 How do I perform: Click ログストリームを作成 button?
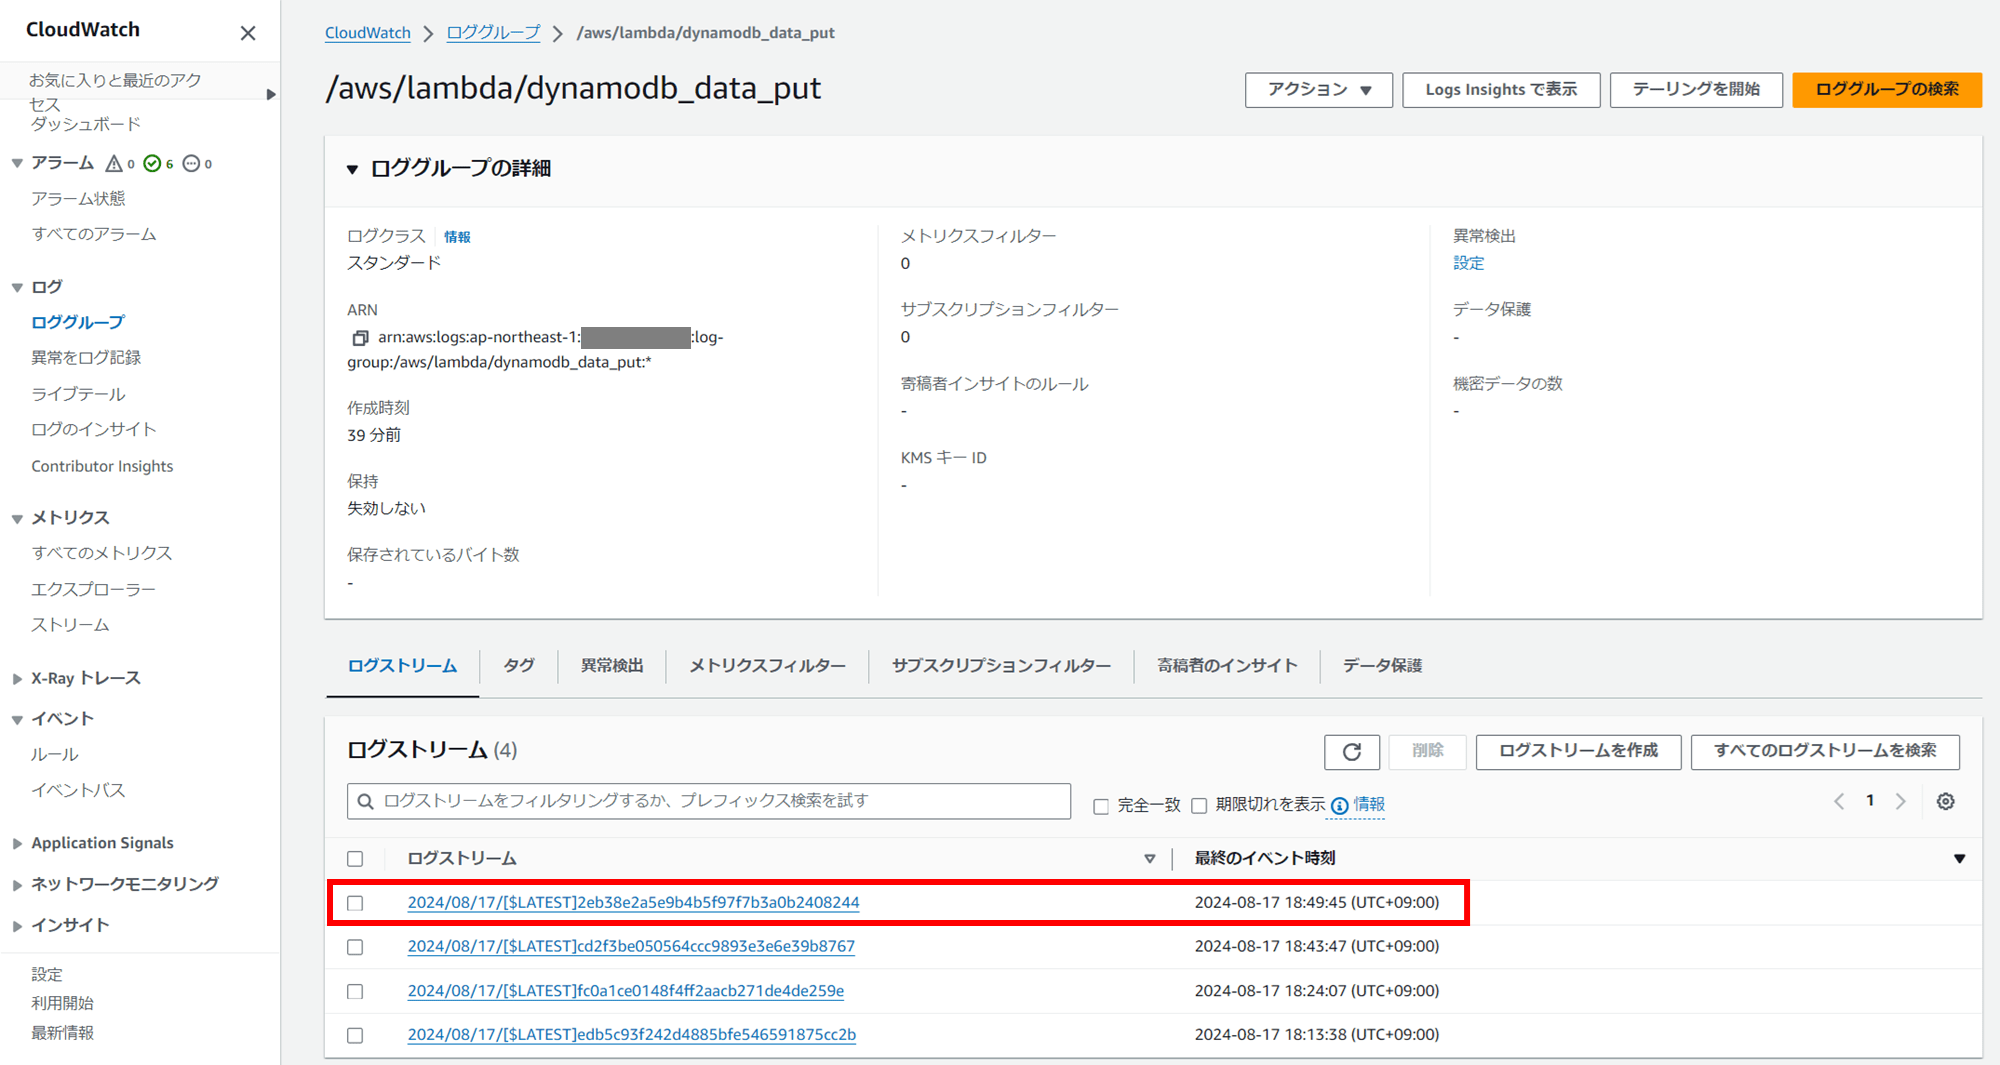[x=1578, y=752]
